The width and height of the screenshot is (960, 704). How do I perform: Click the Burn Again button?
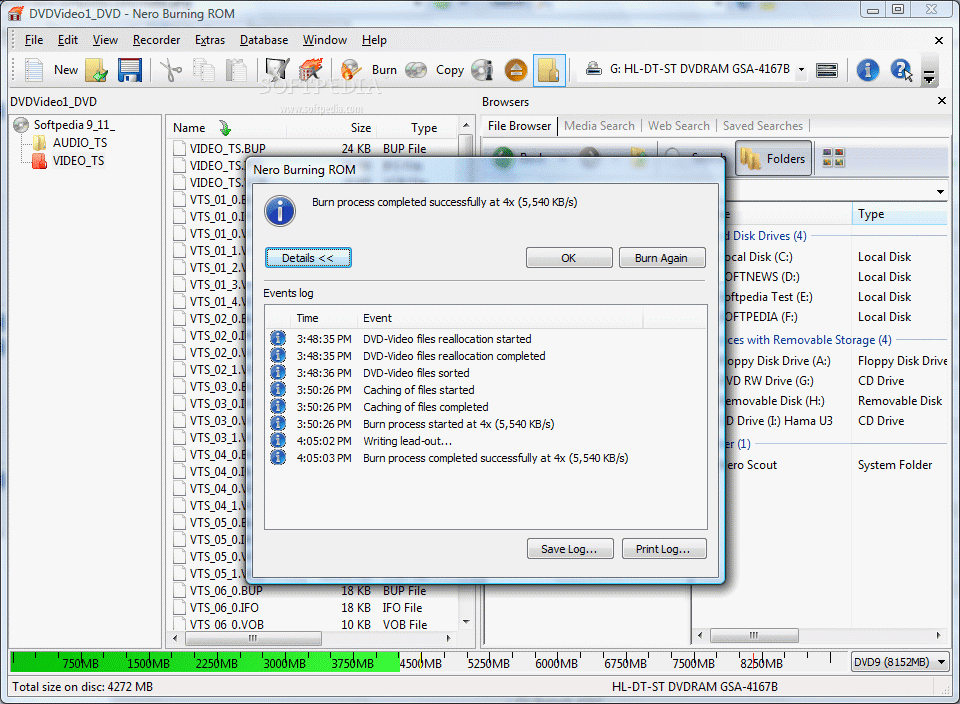coord(661,258)
